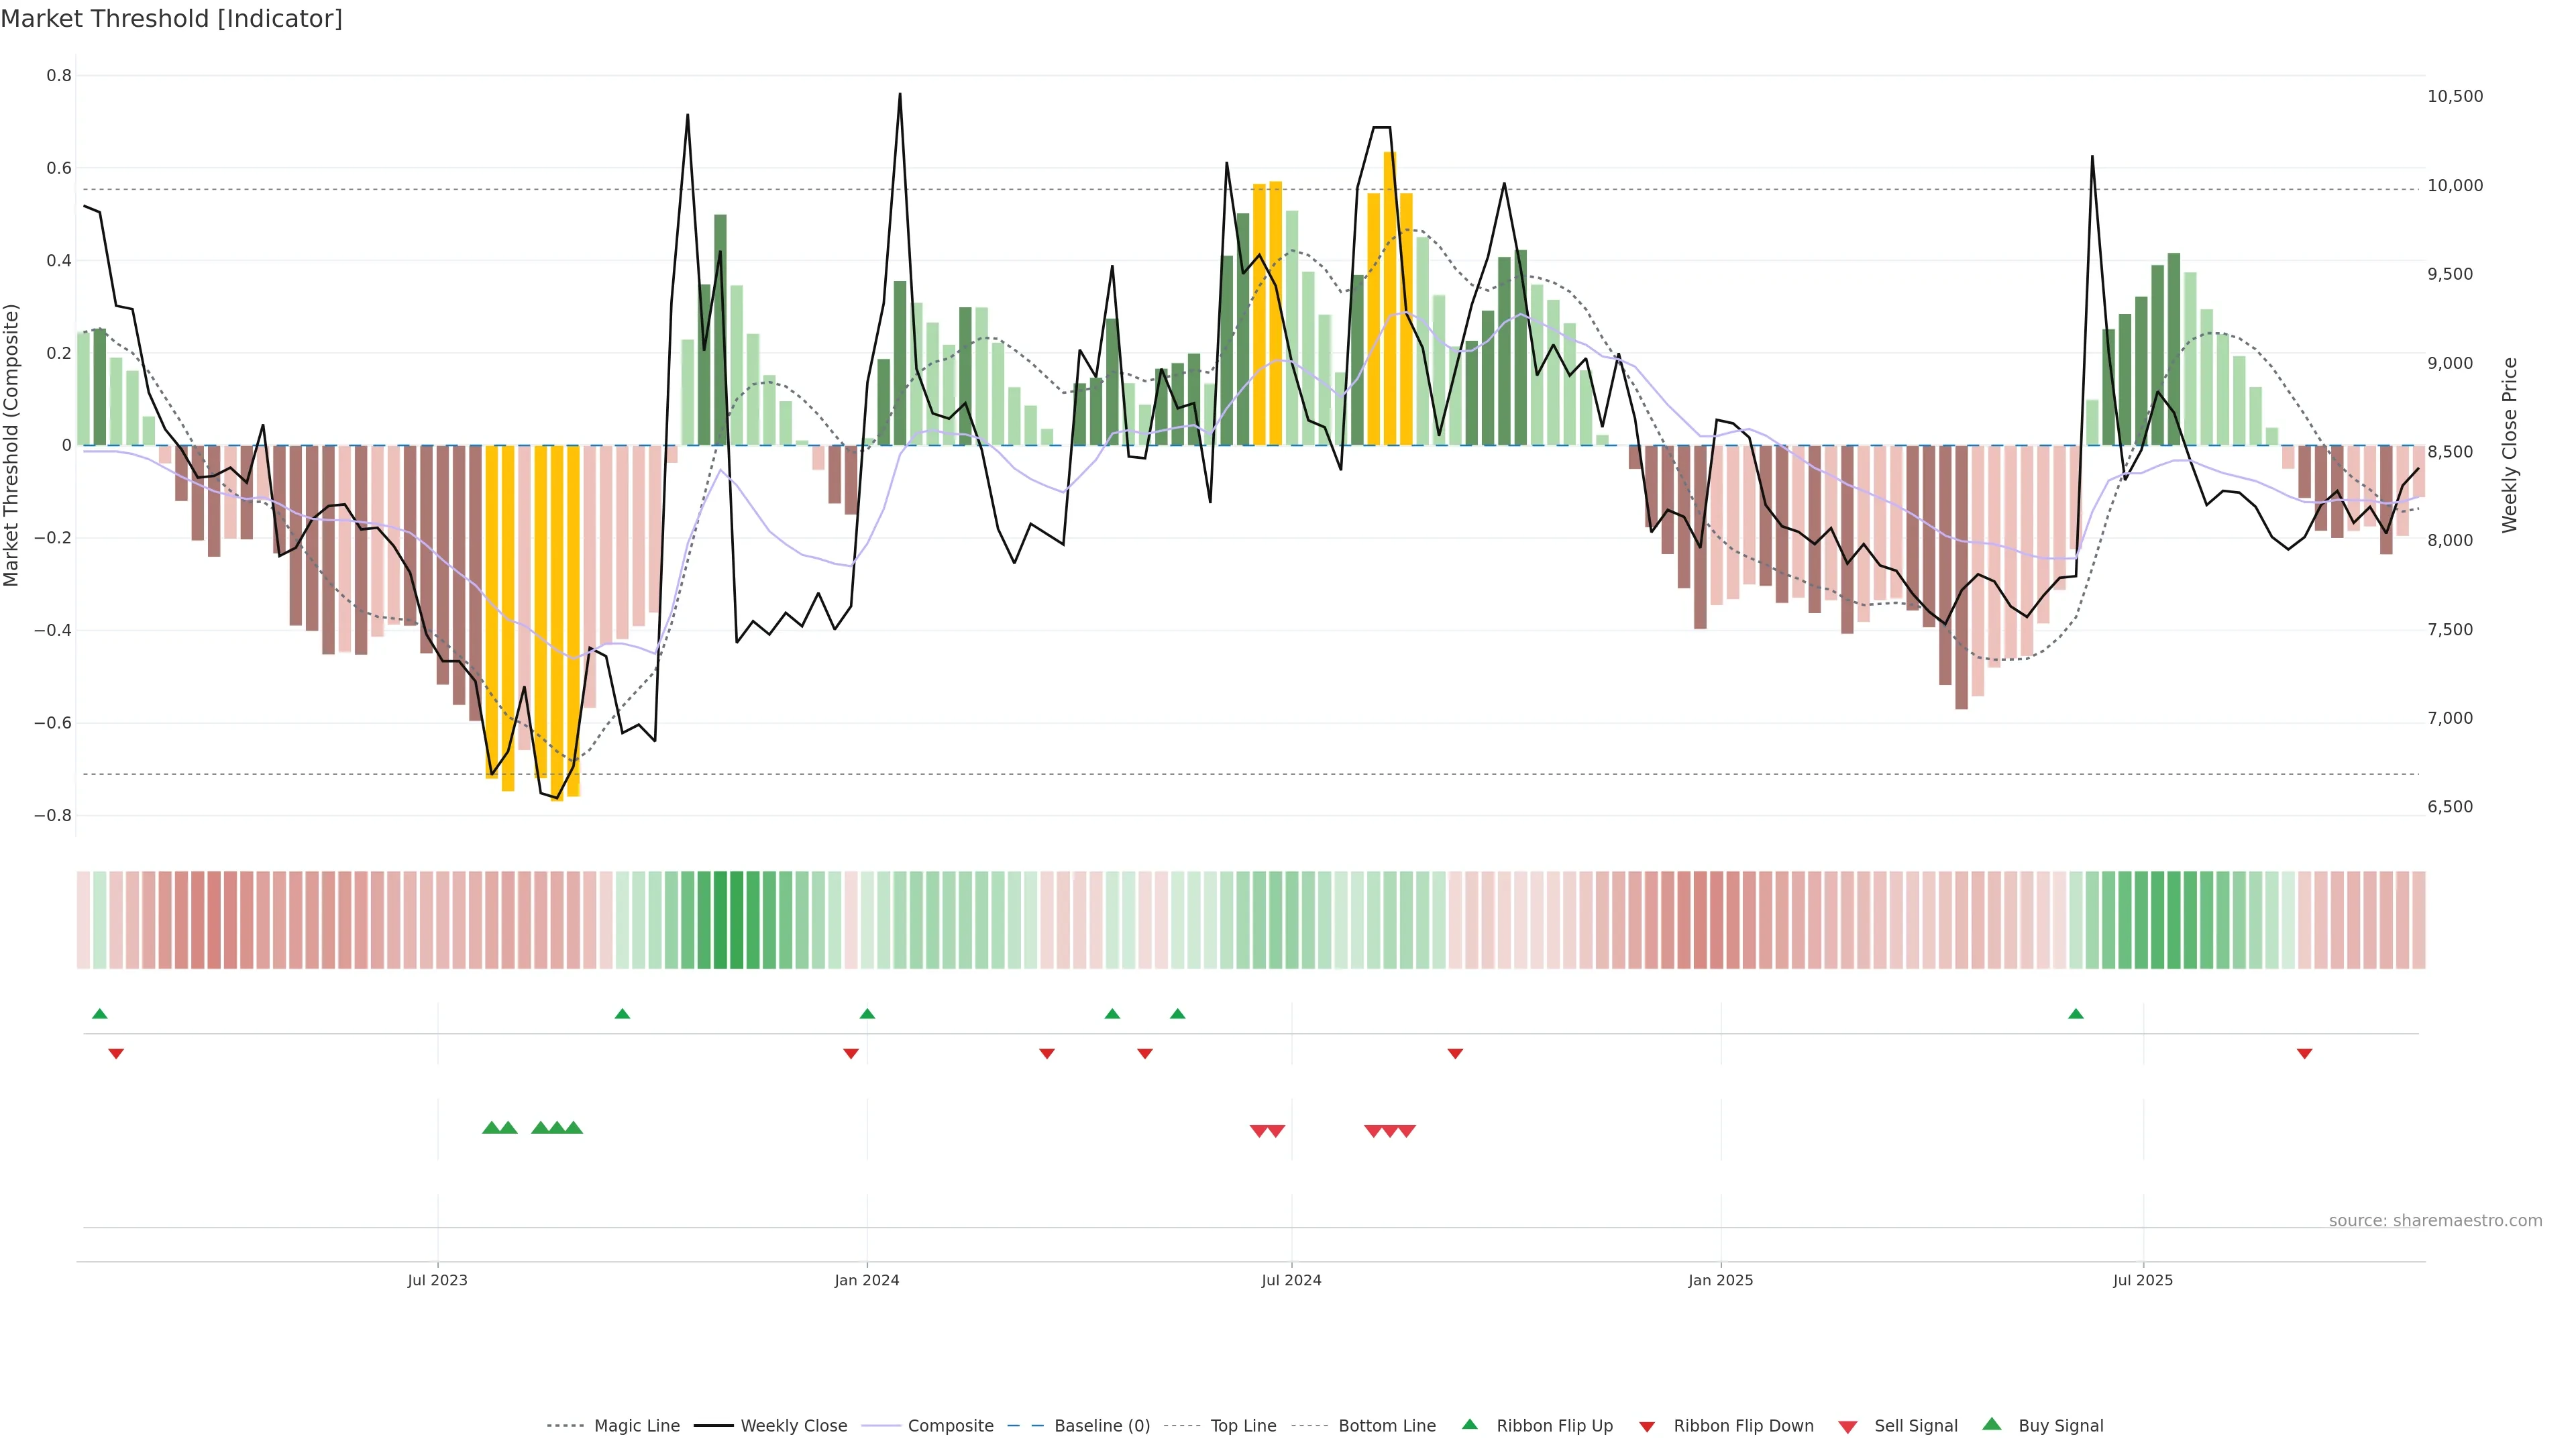Screen dimensions: 2576x1449
Task: Click the Jan 2024 x-axis label
Action: tap(867, 1280)
